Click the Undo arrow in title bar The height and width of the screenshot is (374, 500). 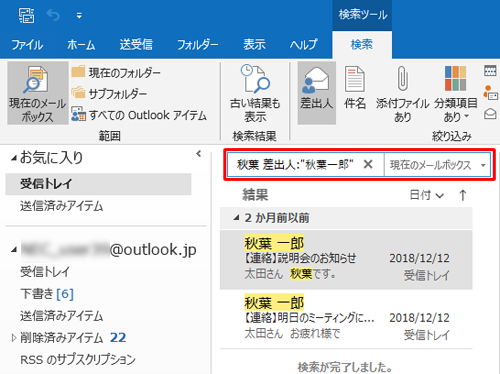coord(53,15)
